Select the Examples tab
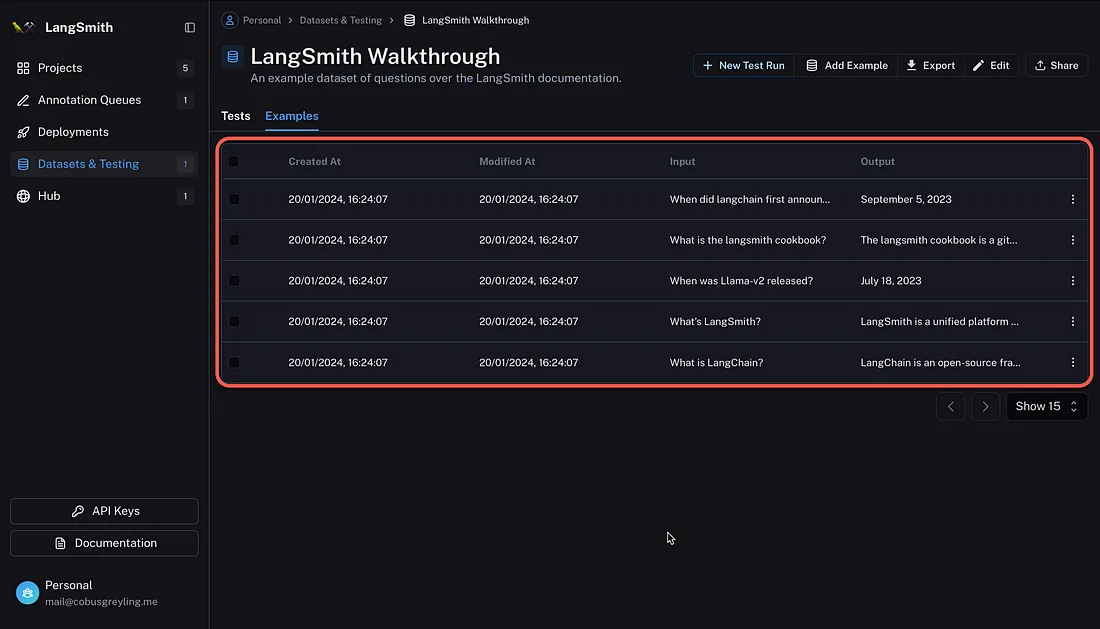Image resolution: width=1100 pixels, height=629 pixels. tap(292, 116)
